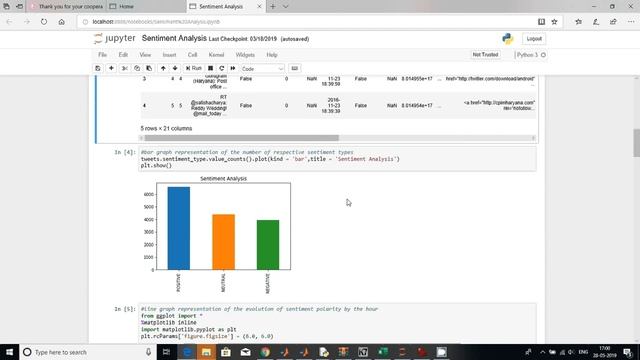Open File Explorer from taskbar
The width and height of the screenshot is (640, 360).
click(206, 352)
